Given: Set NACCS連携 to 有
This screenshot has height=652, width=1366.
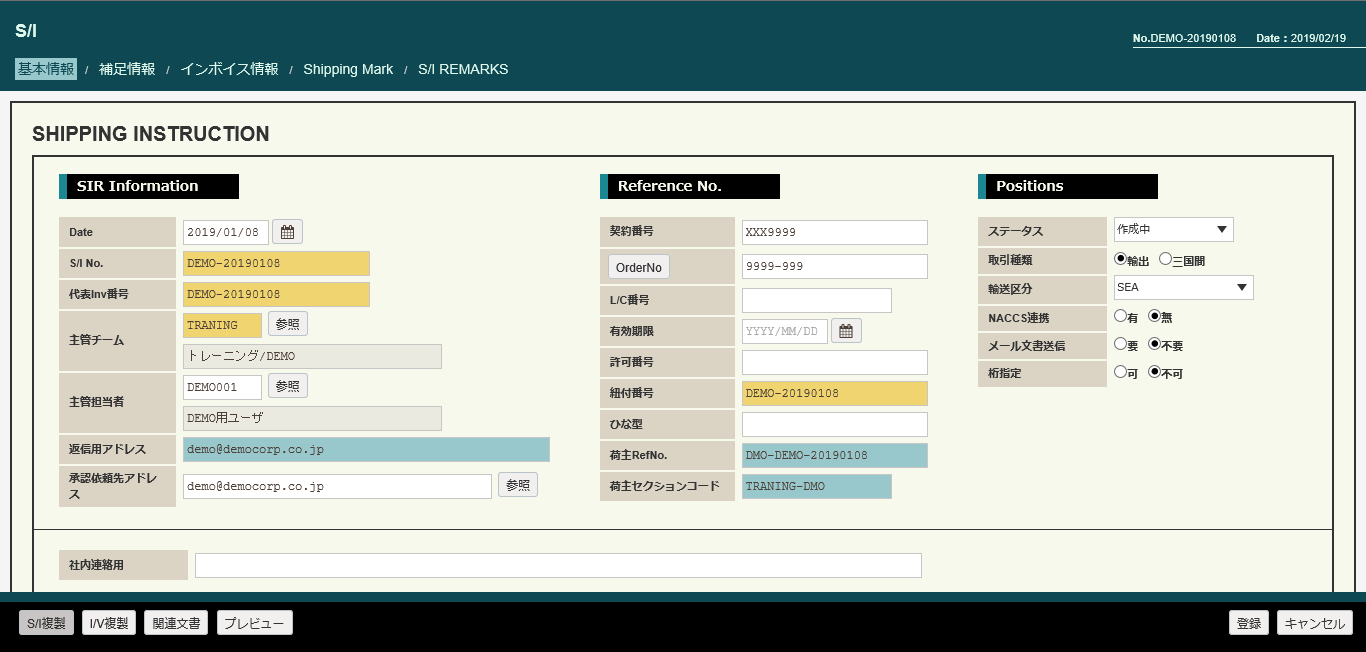Looking at the screenshot, I should [1120, 316].
